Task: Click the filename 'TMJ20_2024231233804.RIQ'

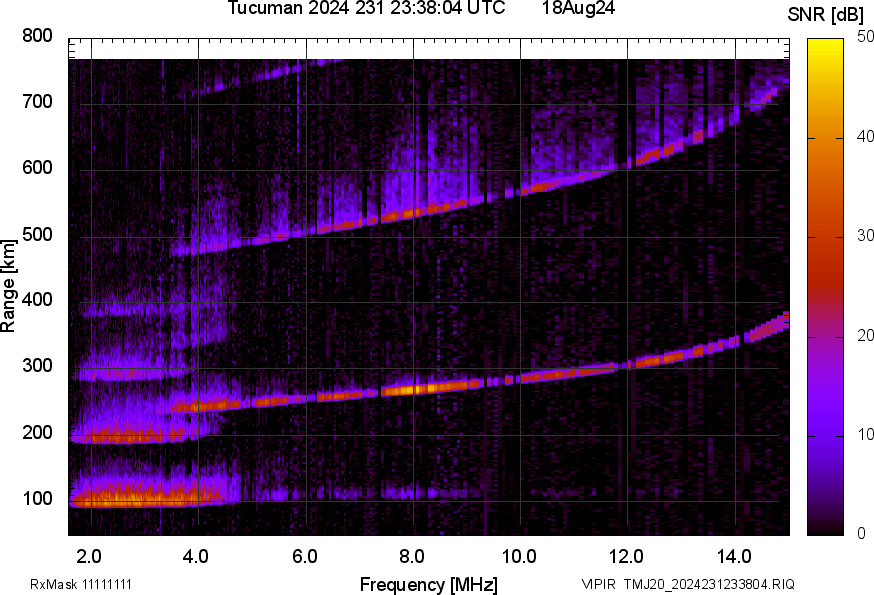Action: coord(709,584)
